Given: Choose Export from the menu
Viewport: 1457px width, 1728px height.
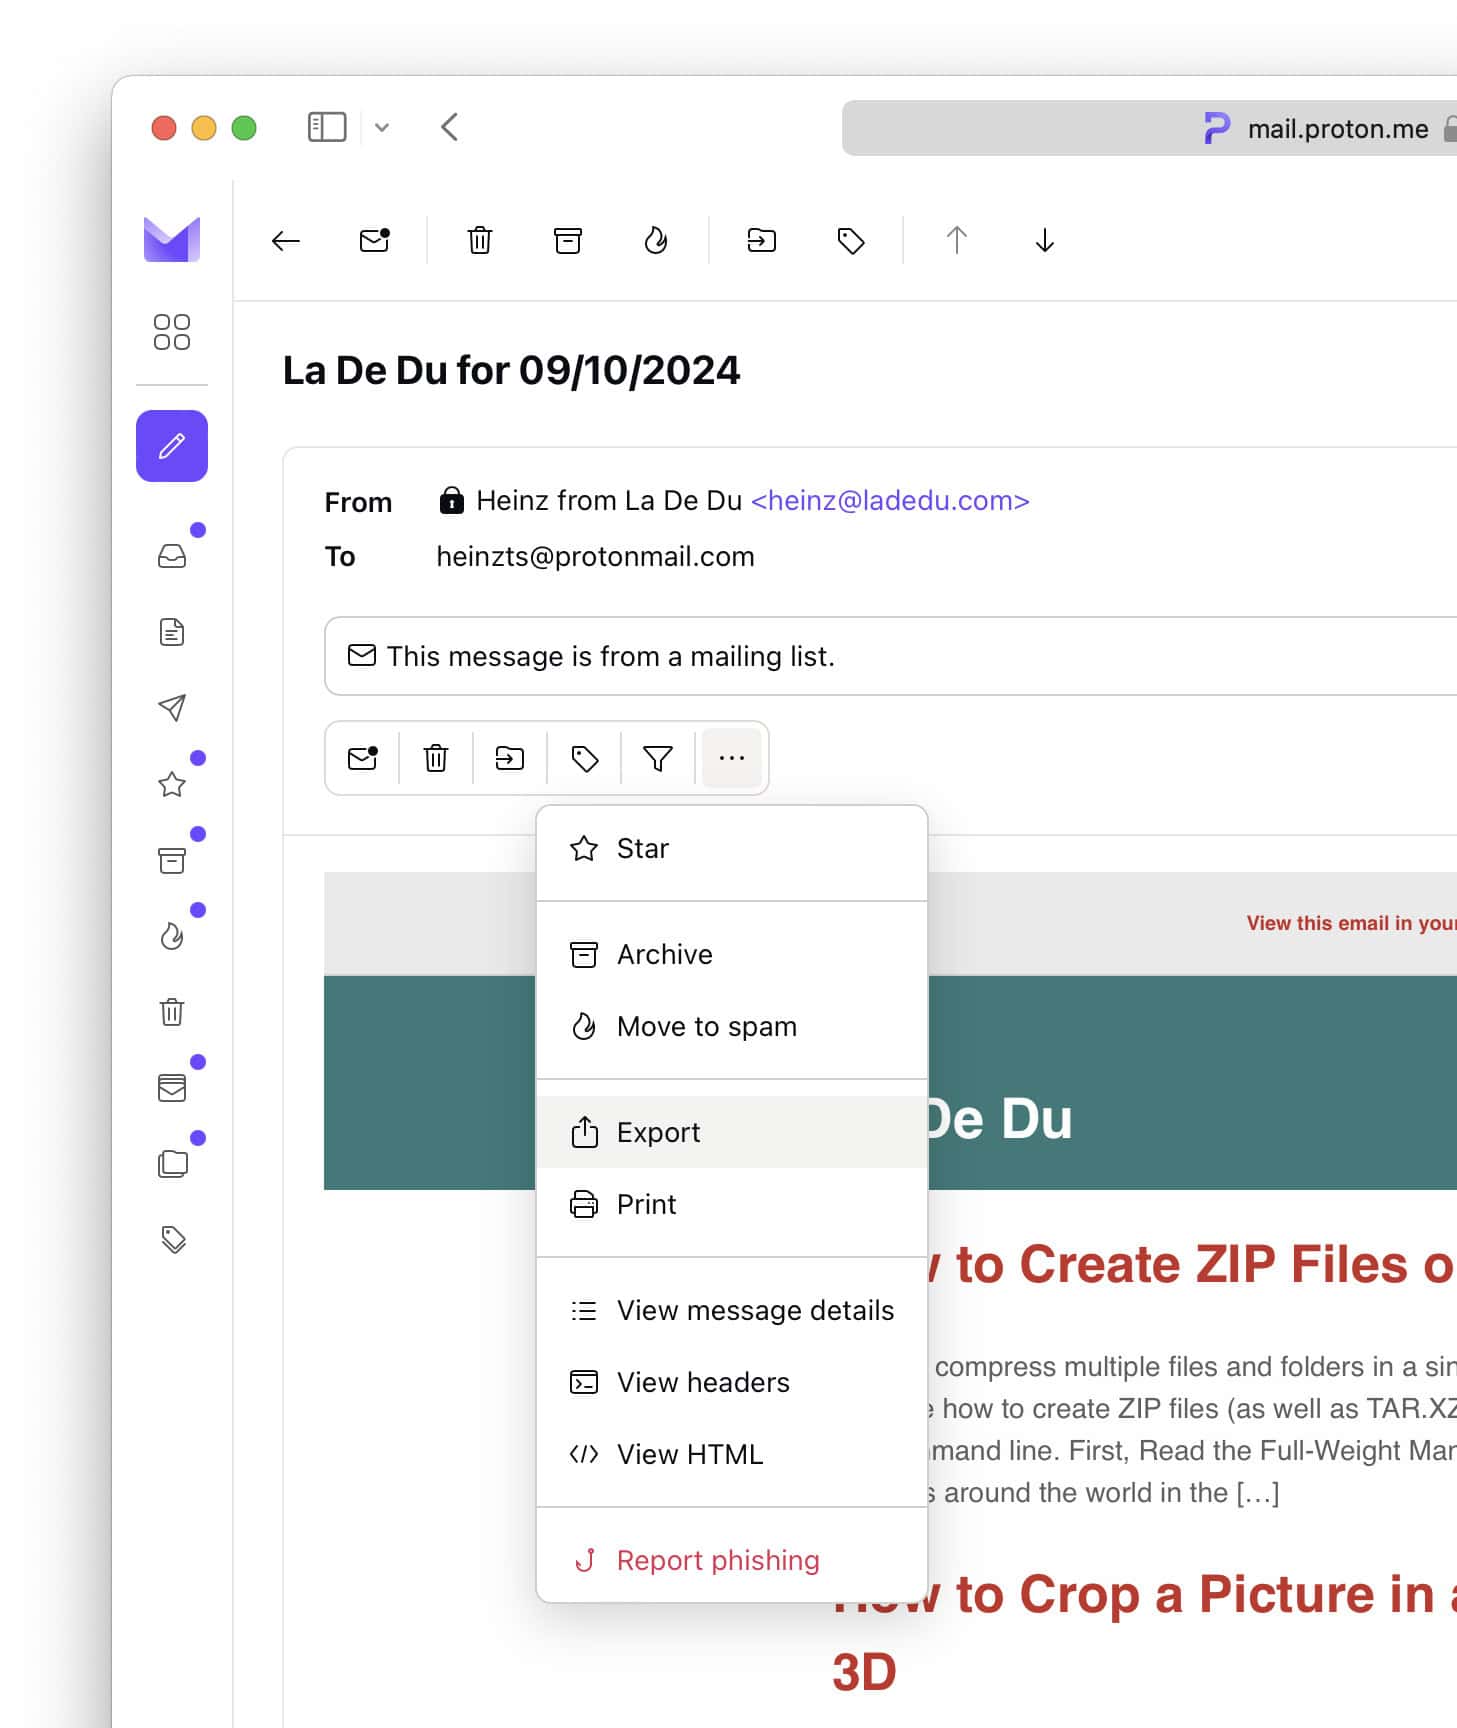Looking at the screenshot, I should click(x=732, y=1133).
